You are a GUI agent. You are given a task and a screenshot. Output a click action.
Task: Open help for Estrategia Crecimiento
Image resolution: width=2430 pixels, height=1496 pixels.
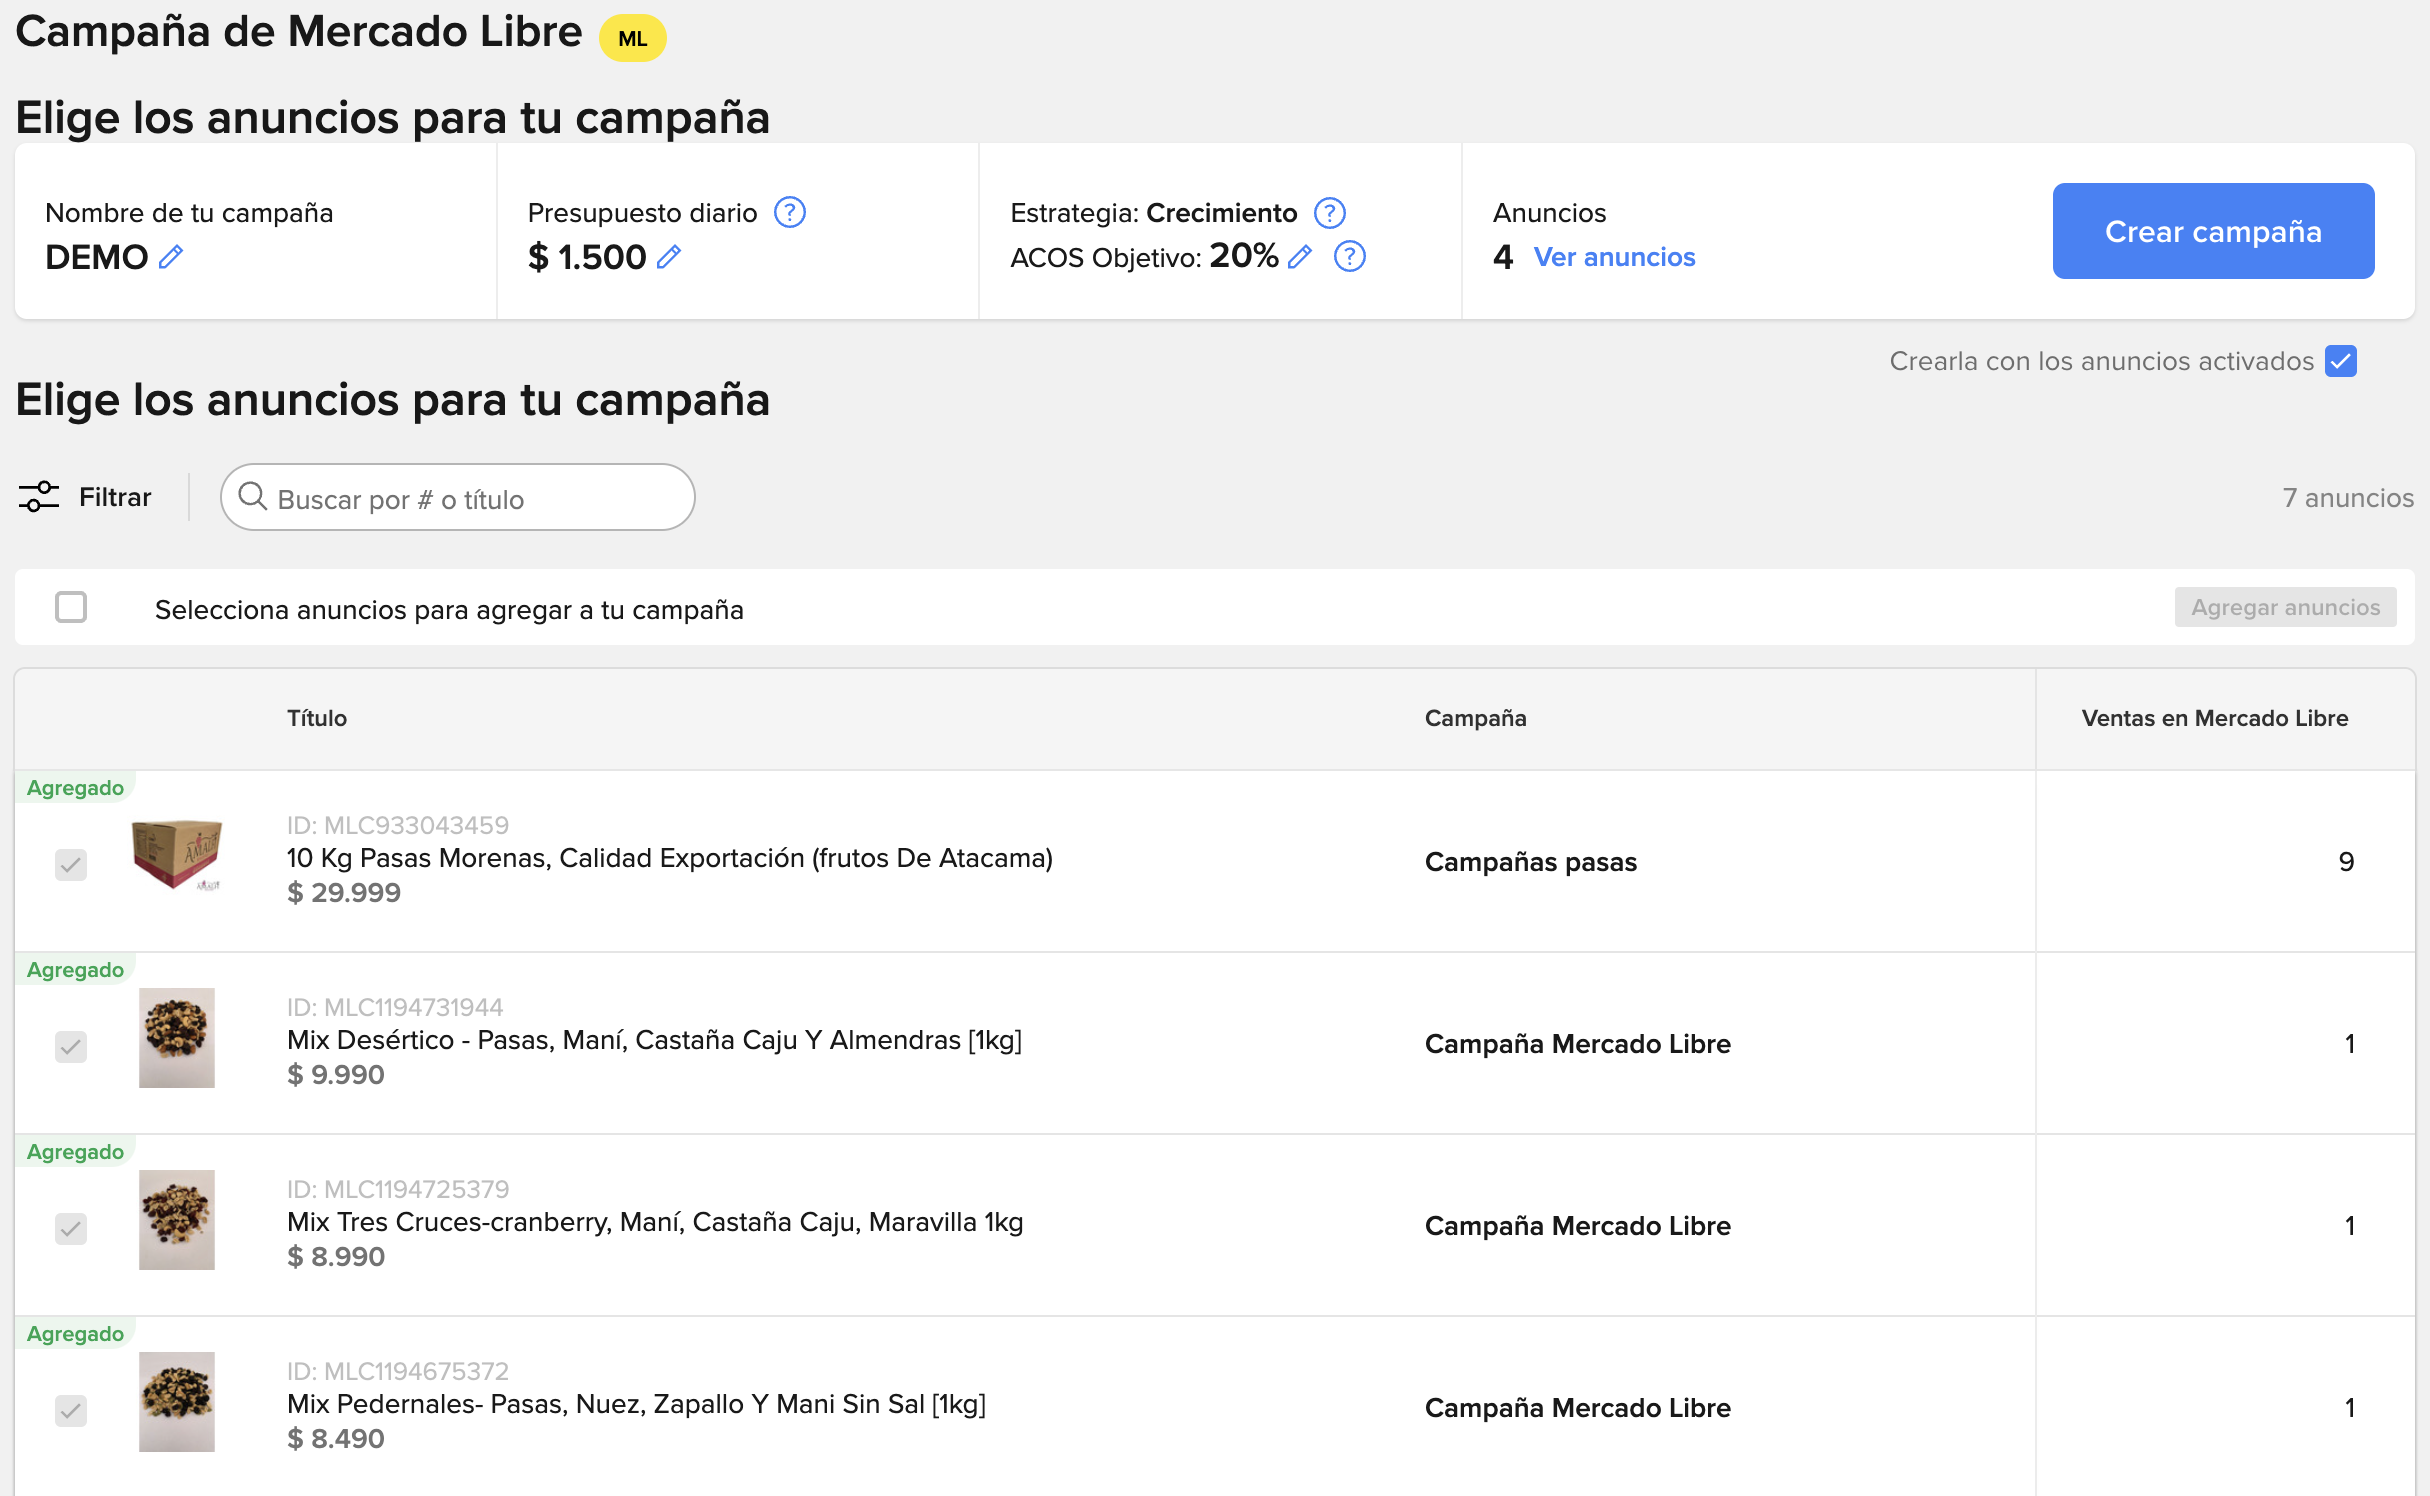coord(1330,212)
